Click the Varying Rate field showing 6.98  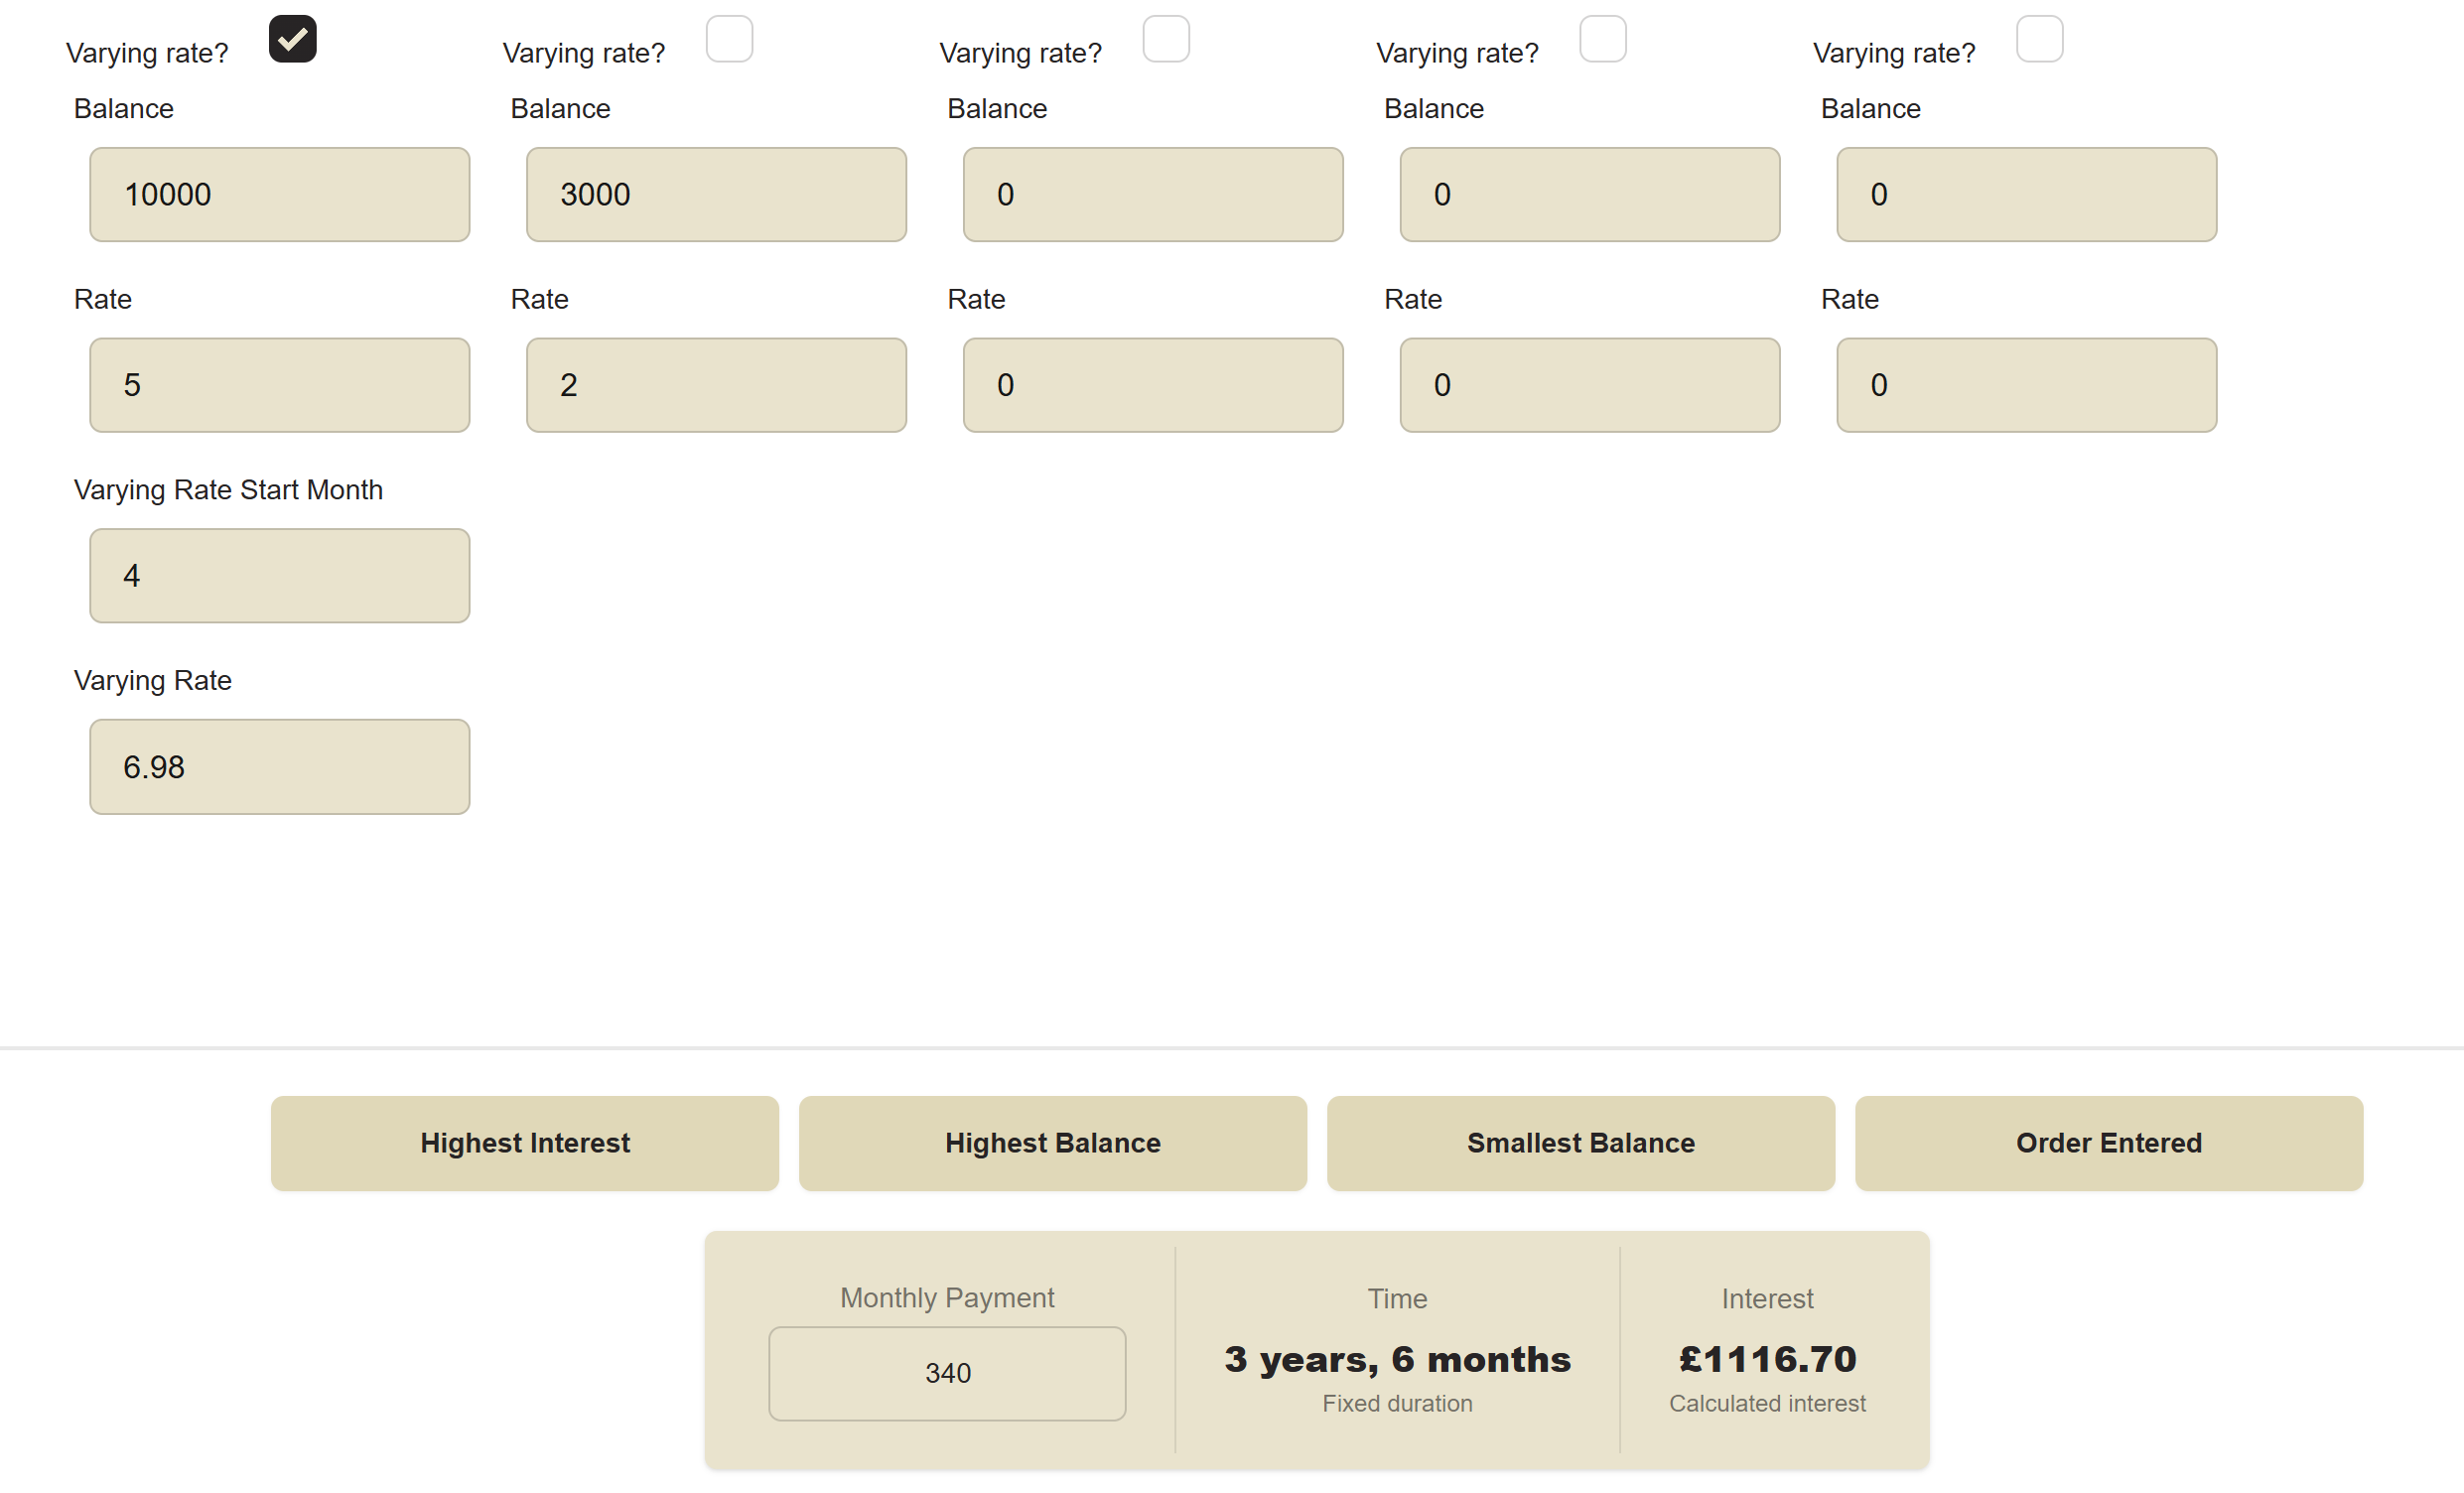279,767
